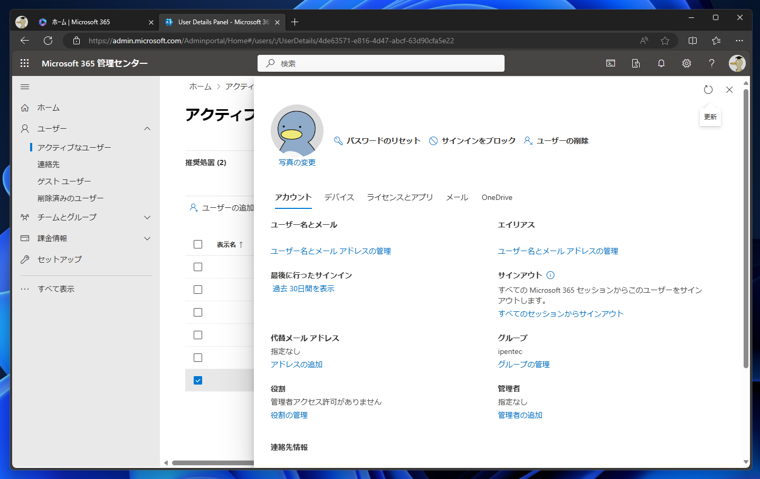
Task: Expand the チームとグループ section chevron
Action: (x=147, y=217)
